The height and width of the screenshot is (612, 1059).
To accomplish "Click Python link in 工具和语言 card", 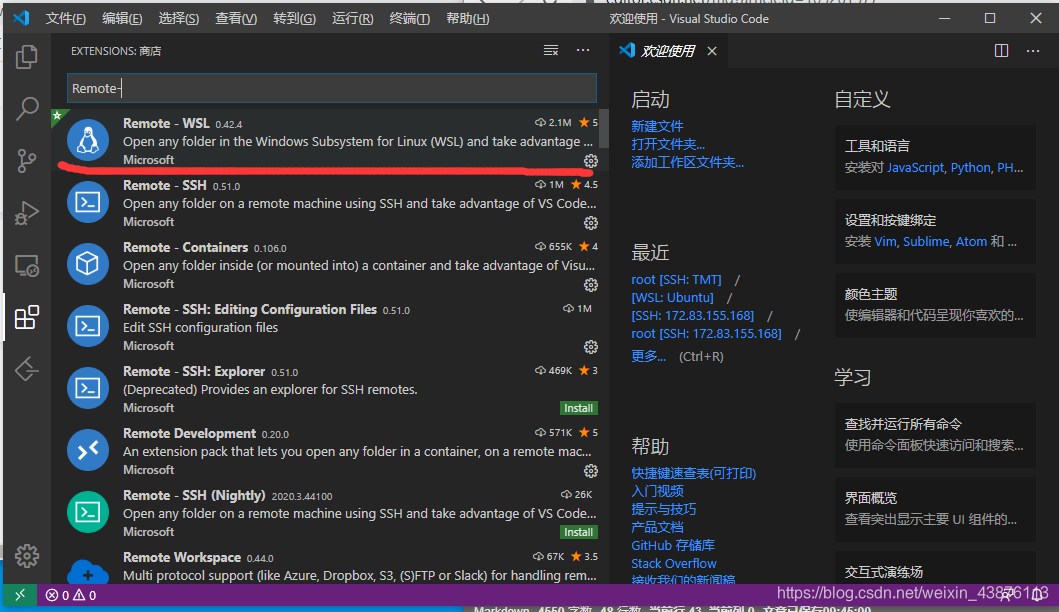I will pyautogui.click(x=971, y=168).
